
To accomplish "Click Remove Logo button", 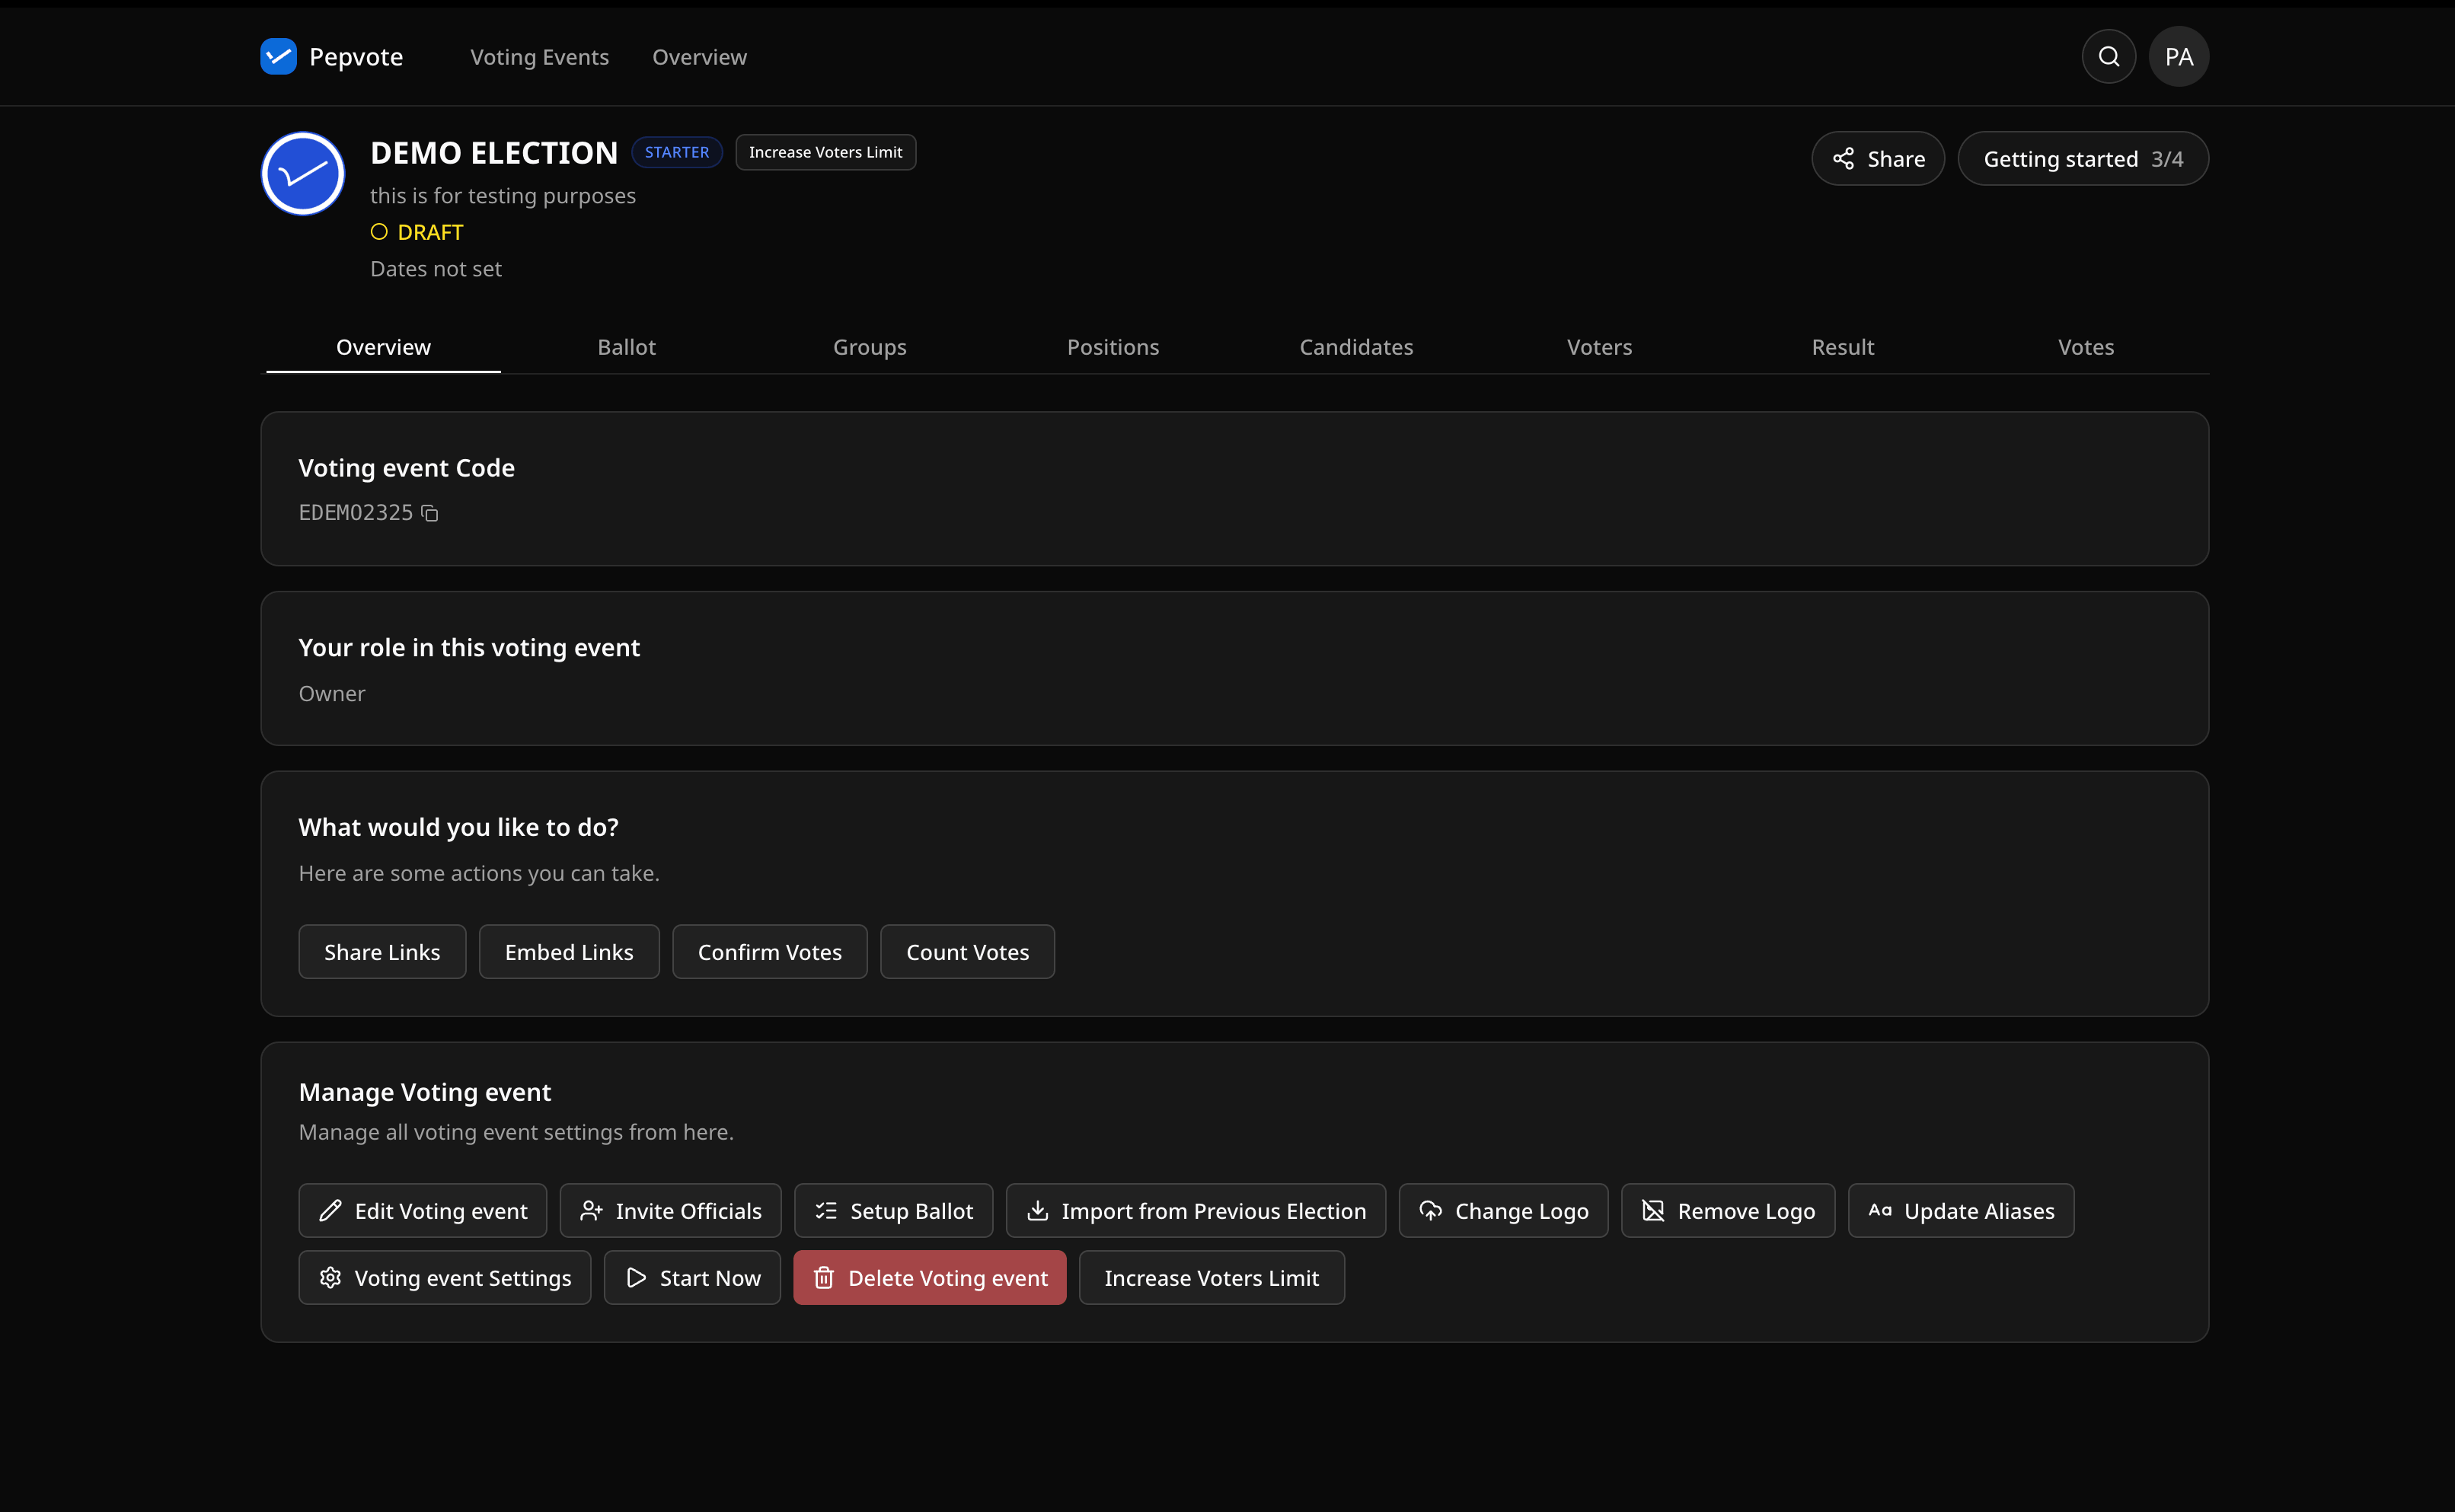I will 1727,1211.
